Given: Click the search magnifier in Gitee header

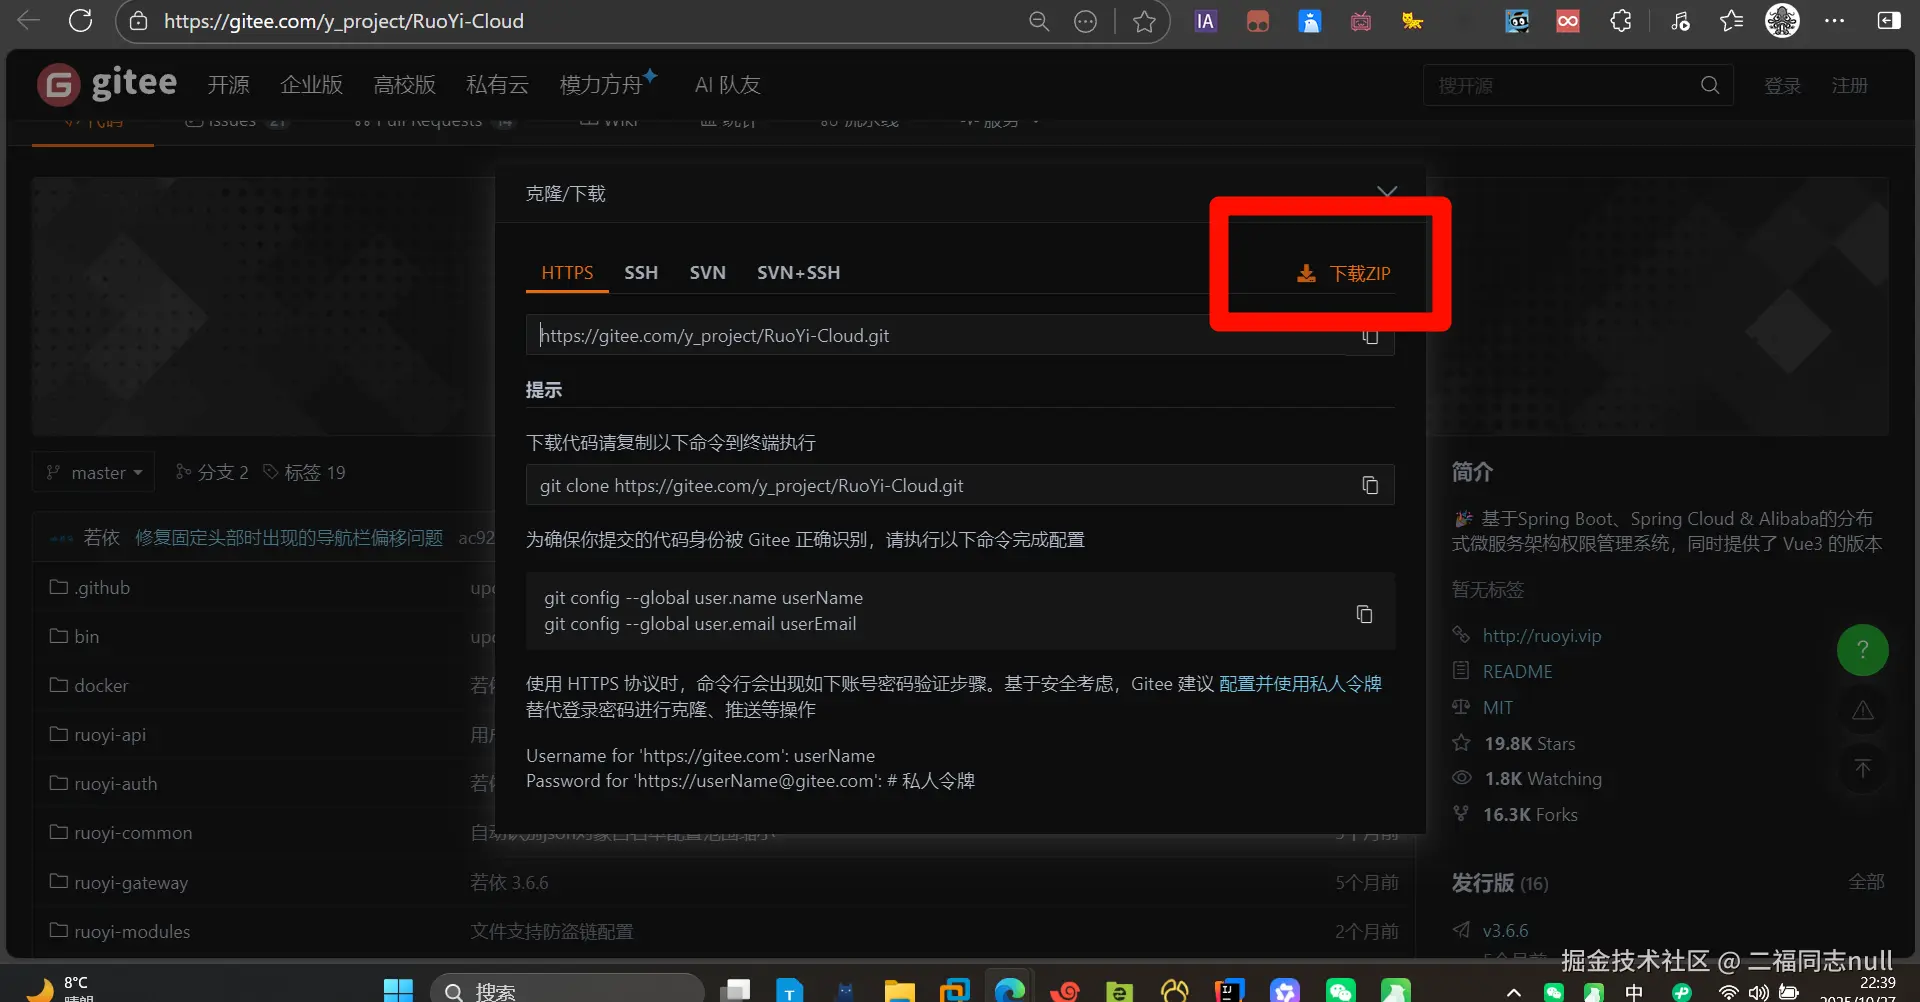Looking at the screenshot, I should click(1710, 85).
